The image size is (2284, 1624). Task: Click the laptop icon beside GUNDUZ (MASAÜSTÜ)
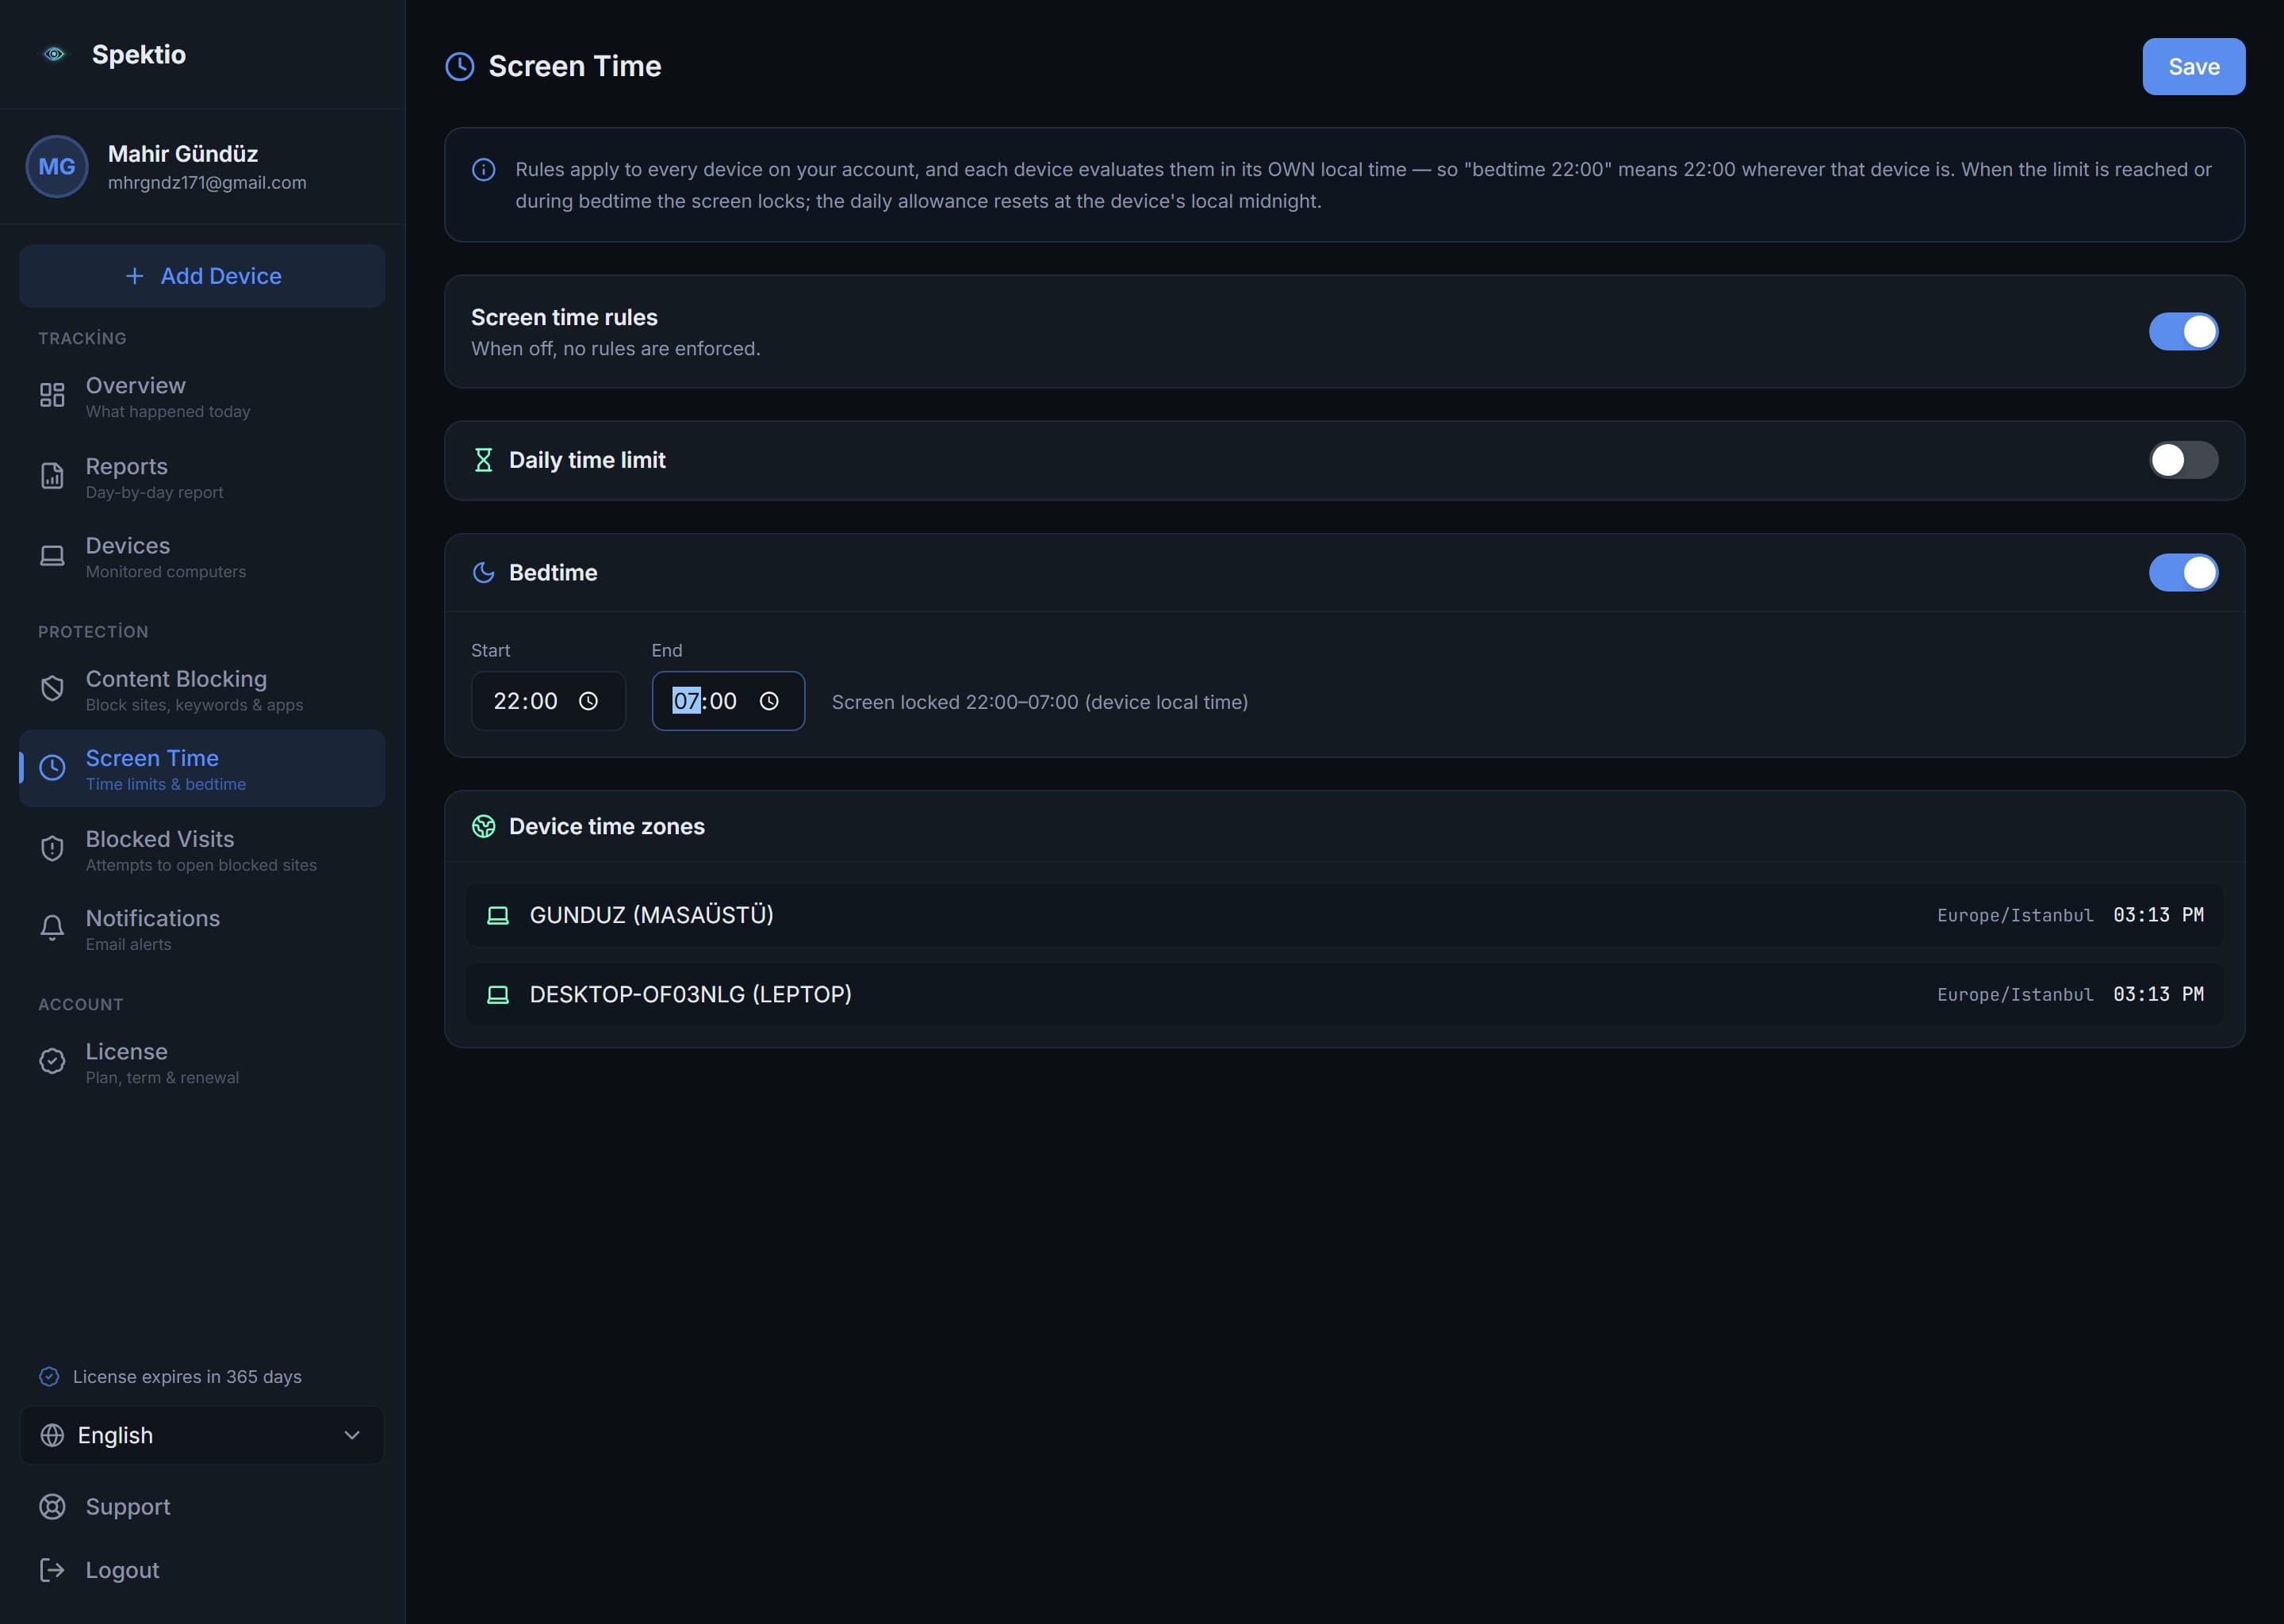click(497, 915)
